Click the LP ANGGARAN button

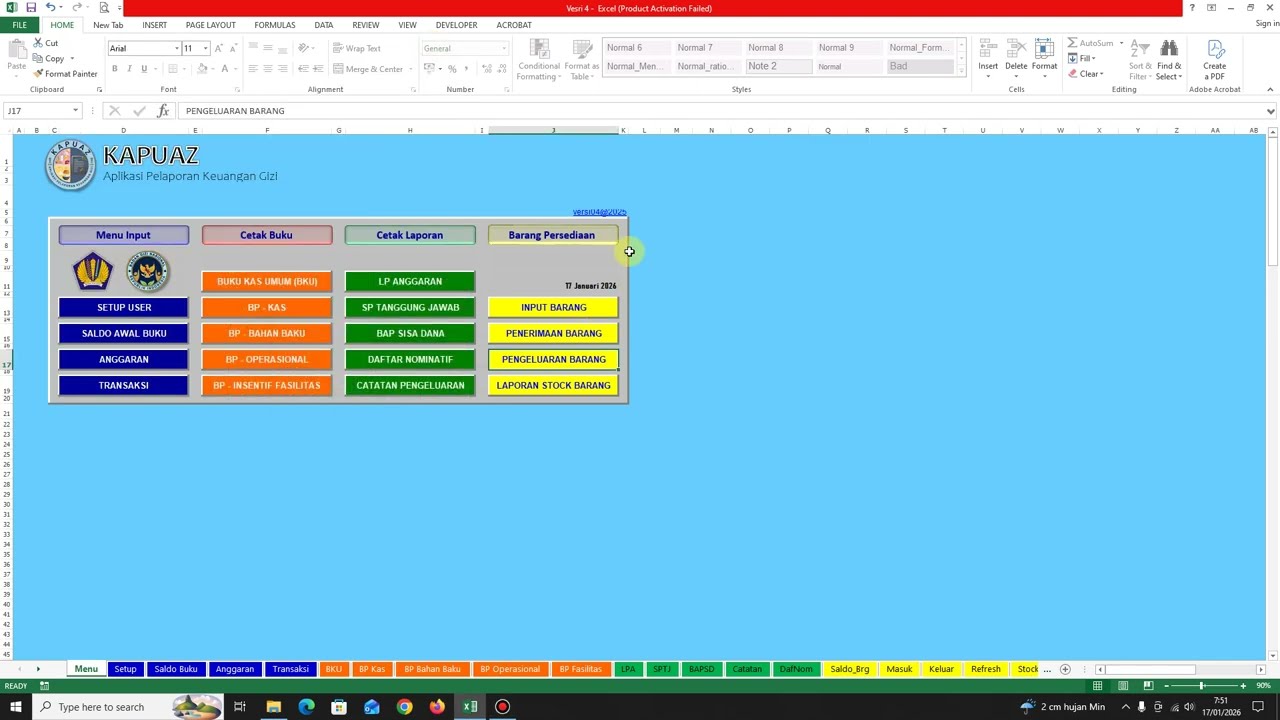(410, 281)
